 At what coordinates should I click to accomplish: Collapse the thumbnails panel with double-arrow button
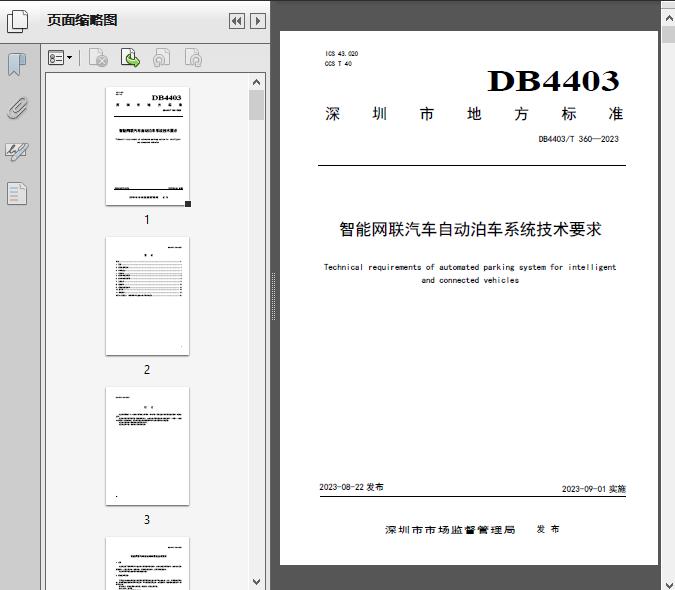pos(237,21)
